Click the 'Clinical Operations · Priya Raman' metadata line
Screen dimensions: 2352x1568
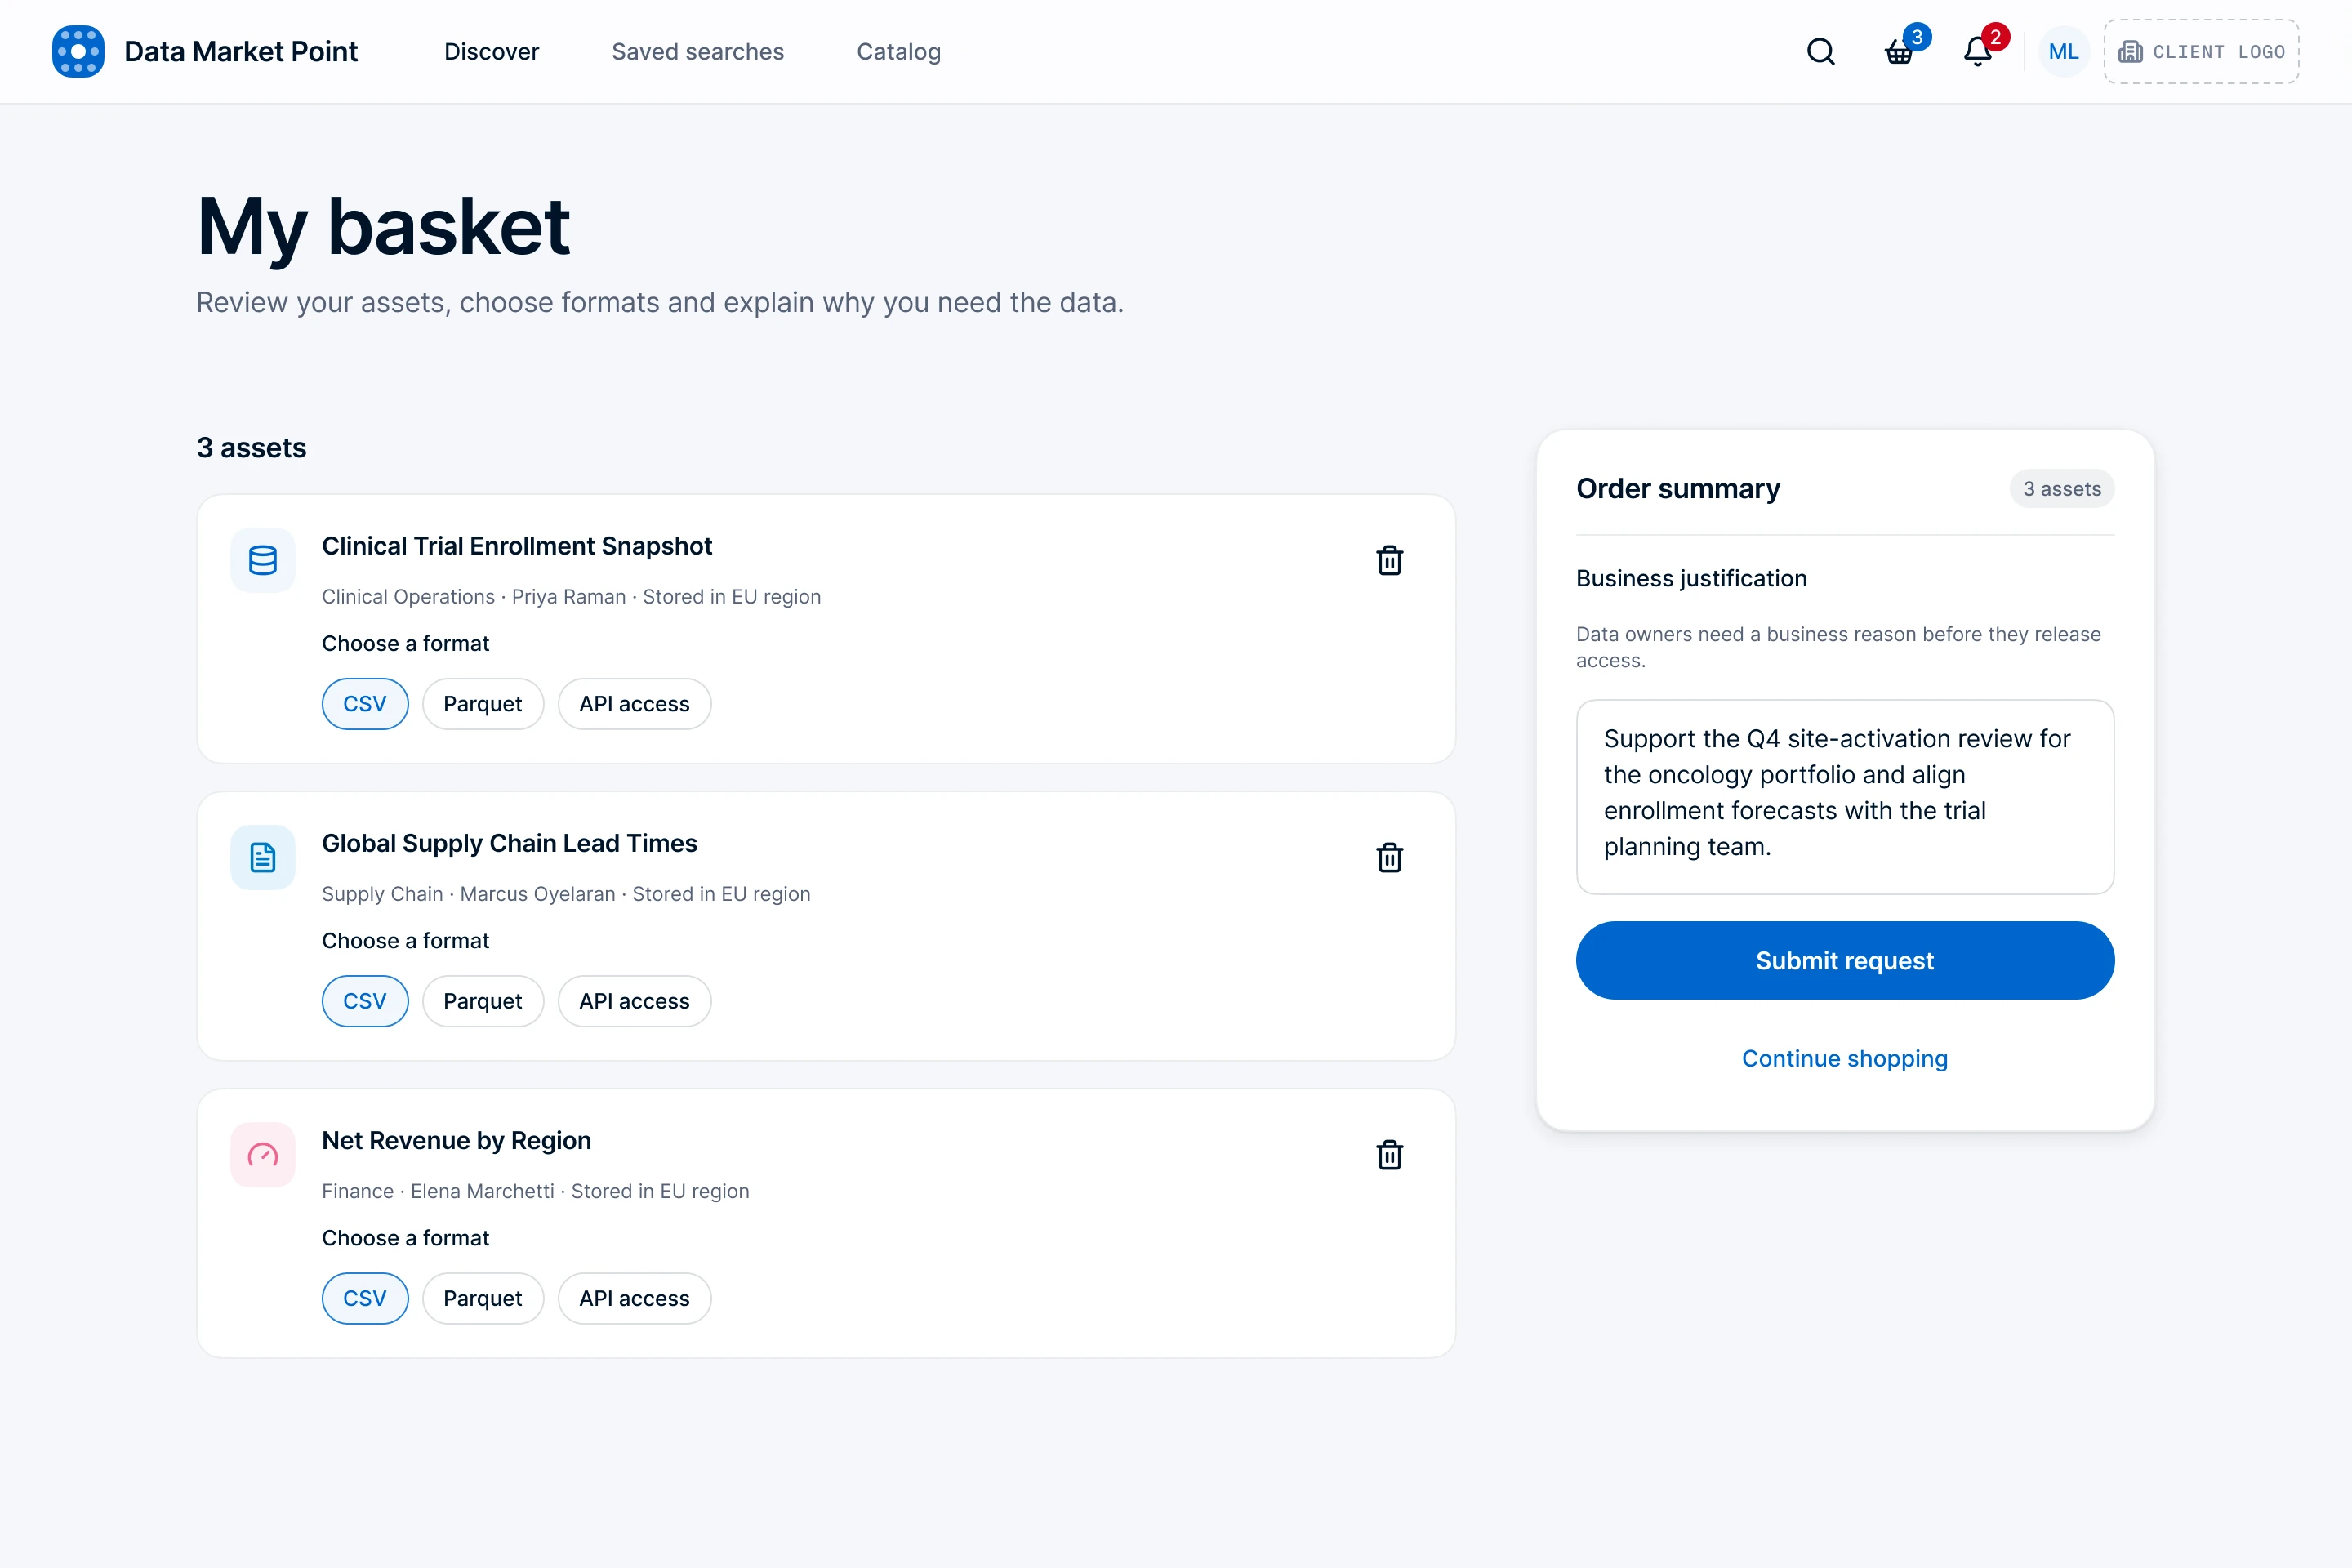tap(571, 596)
